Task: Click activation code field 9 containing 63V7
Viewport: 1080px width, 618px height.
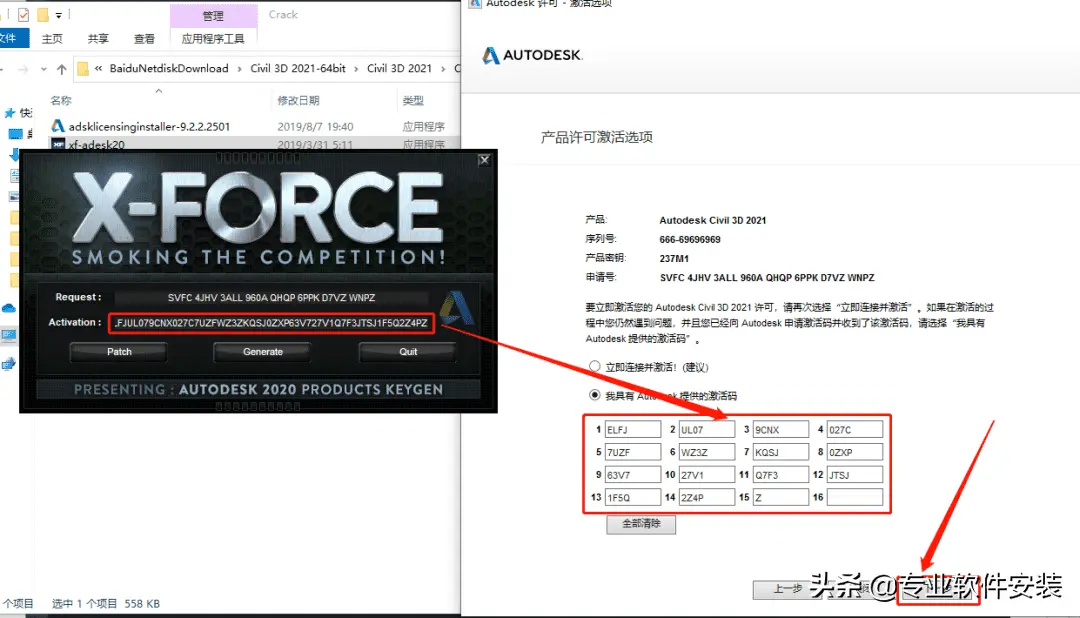Action: click(633, 475)
